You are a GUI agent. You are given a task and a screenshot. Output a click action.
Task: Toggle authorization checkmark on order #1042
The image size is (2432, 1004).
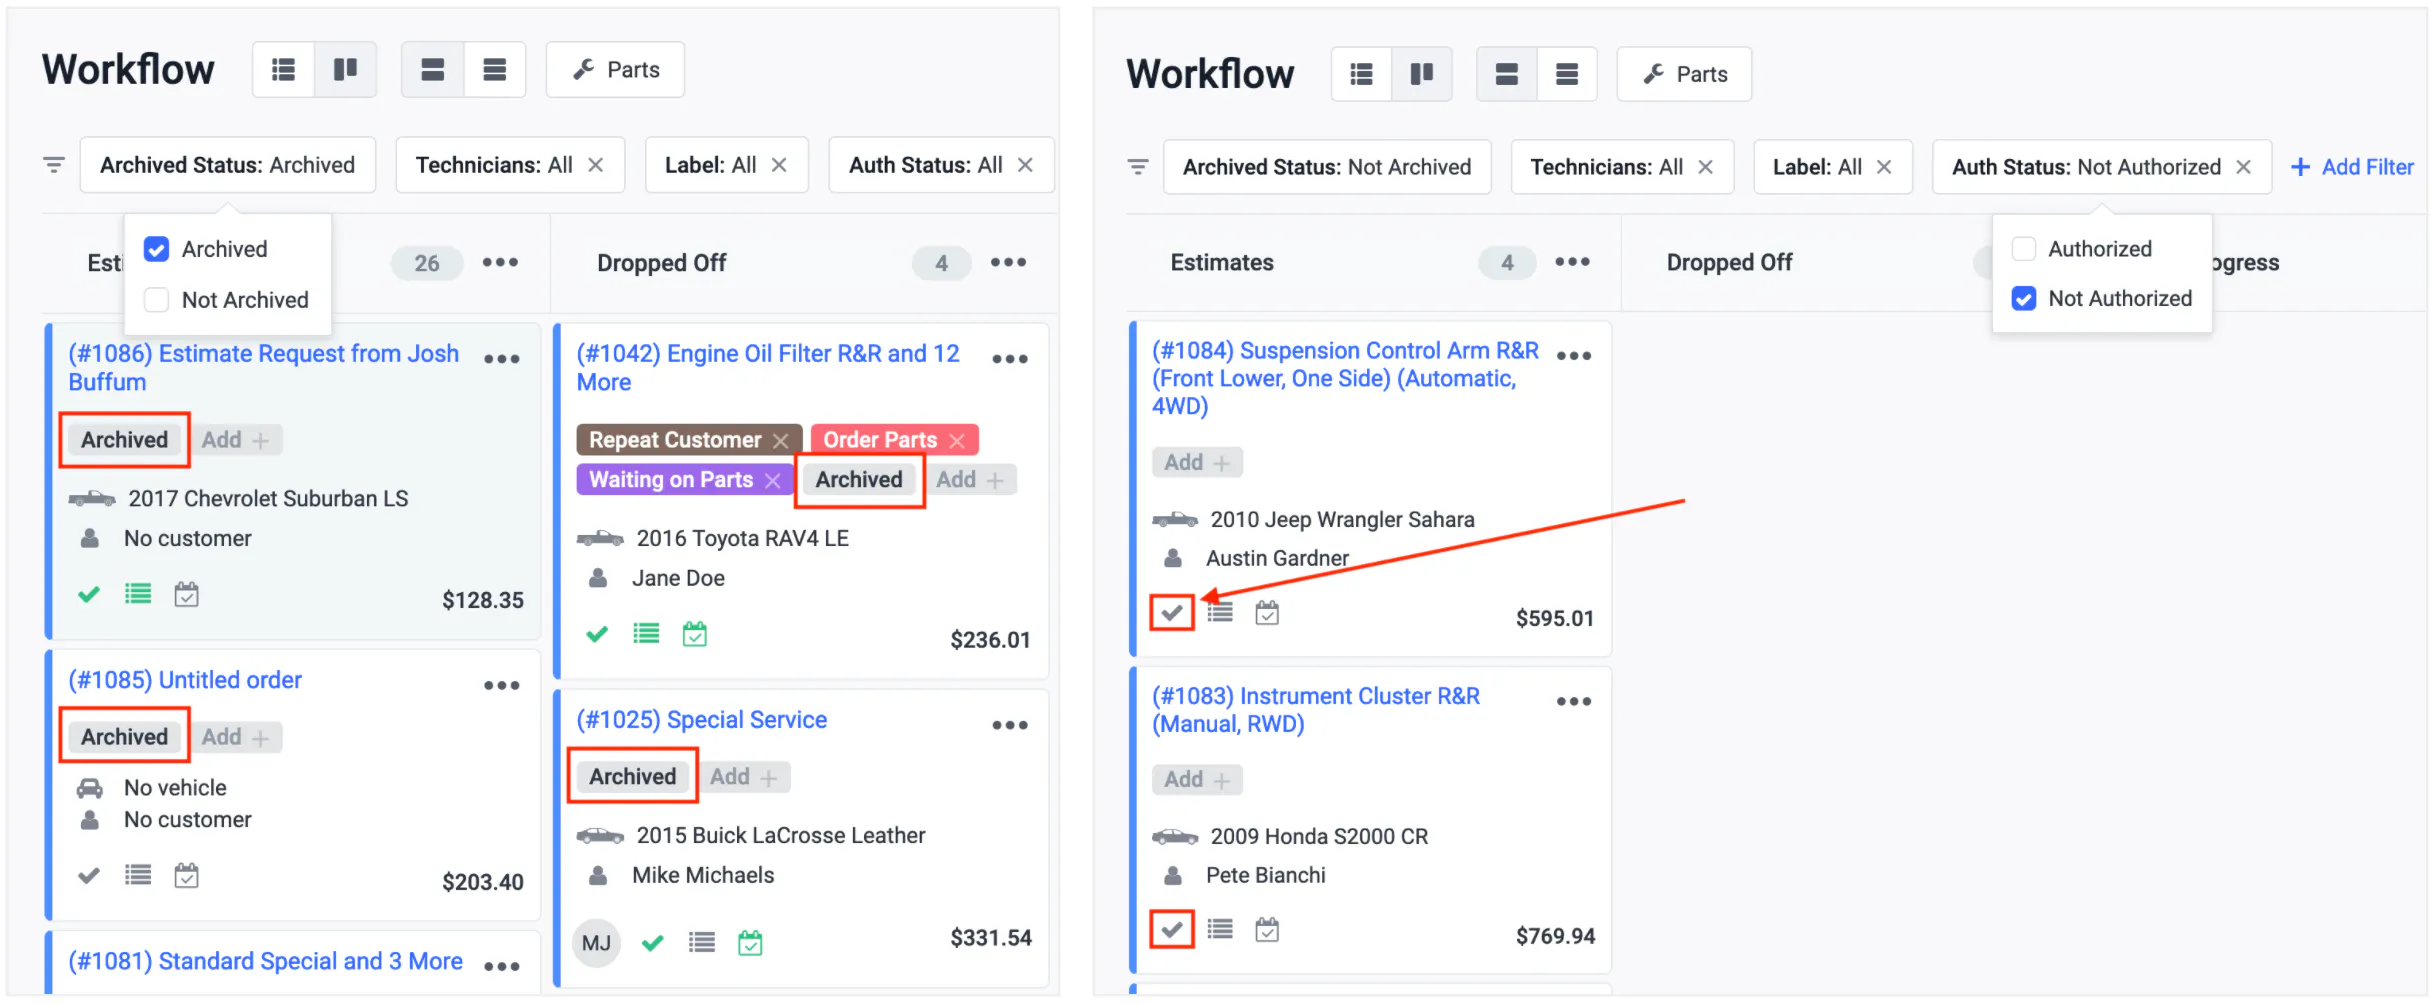(x=597, y=635)
